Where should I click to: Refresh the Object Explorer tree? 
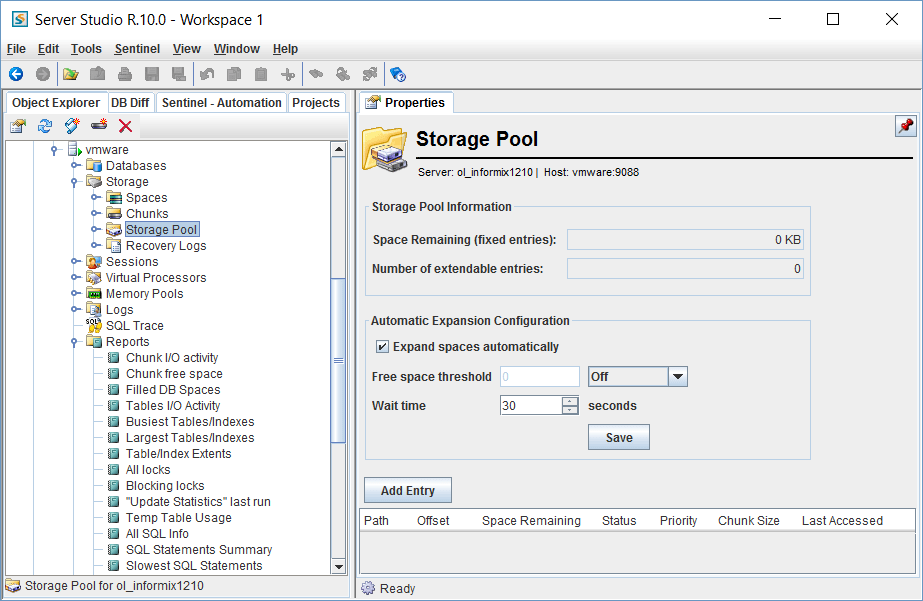pos(44,126)
